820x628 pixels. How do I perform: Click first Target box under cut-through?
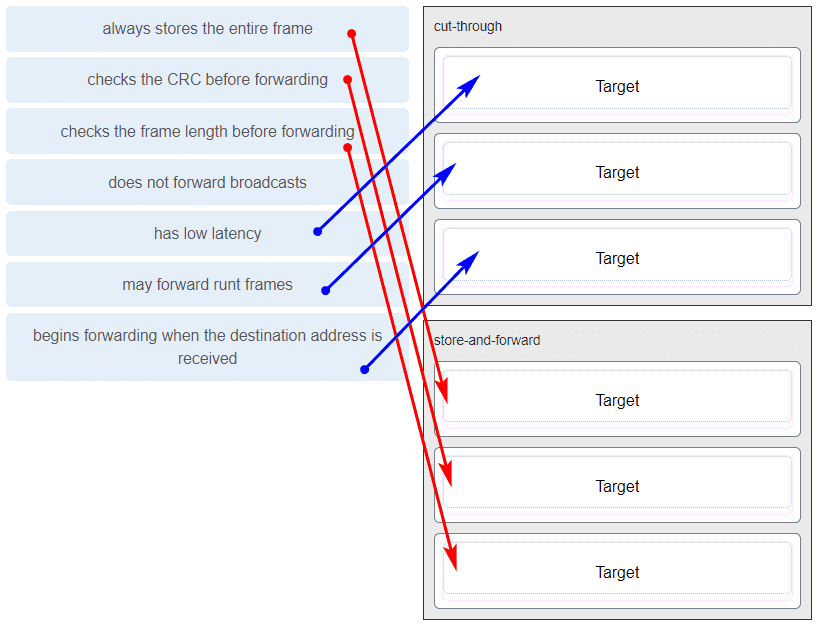click(617, 85)
